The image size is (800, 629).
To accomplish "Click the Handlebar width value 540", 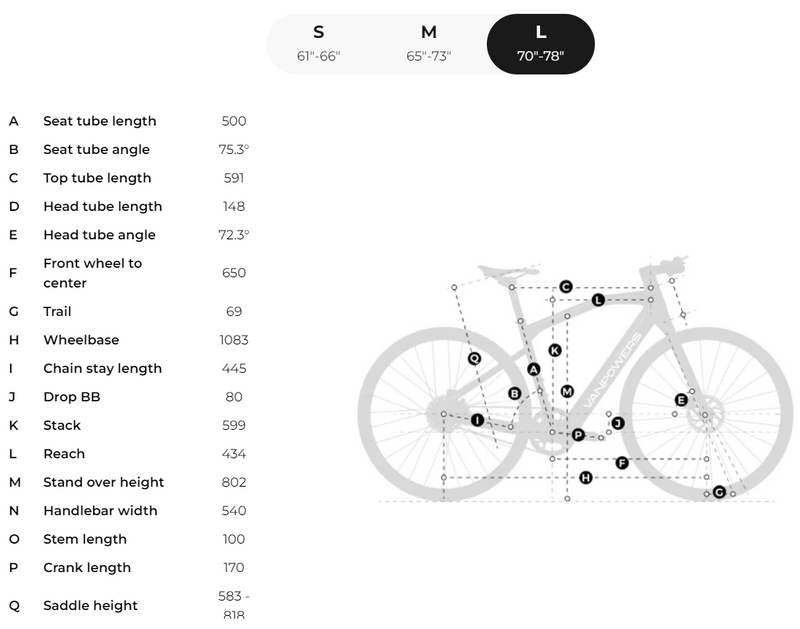I will pyautogui.click(x=234, y=511).
